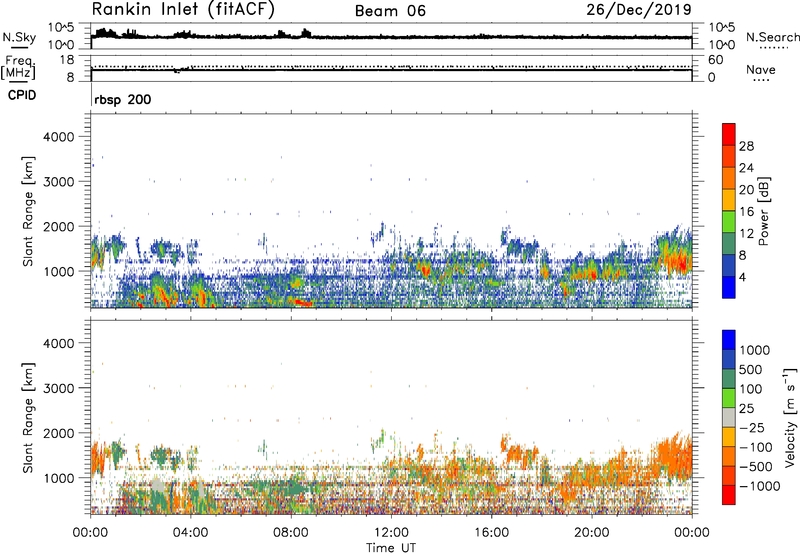Click the '20:00' time axis label
800x554 pixels.
click(591, 533)
